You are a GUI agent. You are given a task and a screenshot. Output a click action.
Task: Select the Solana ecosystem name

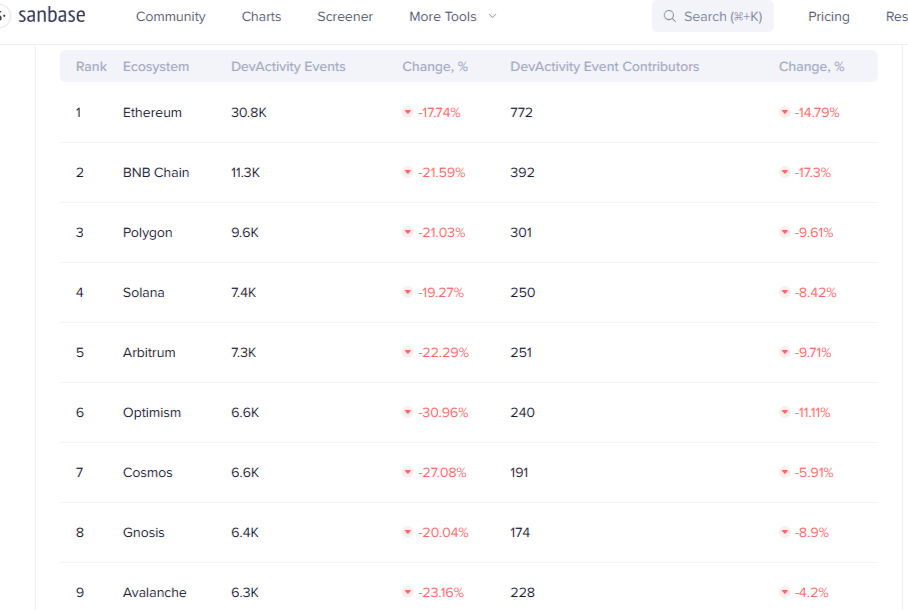tap(144, 293)
